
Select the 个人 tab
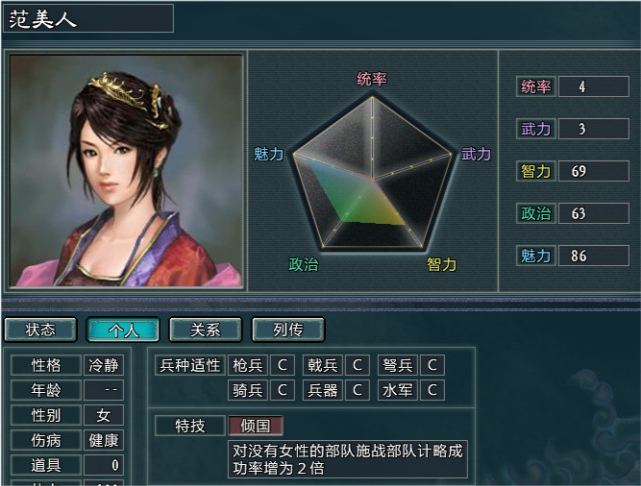pyautogui.click(x=123, y=329)
